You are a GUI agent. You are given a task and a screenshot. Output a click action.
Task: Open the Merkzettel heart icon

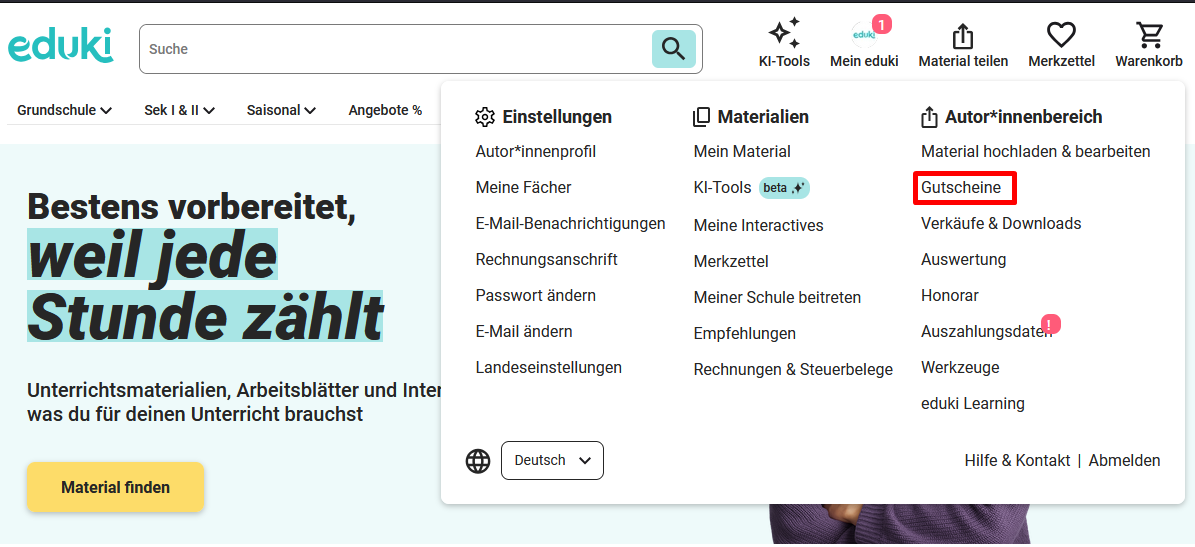tap(1061, 35)
